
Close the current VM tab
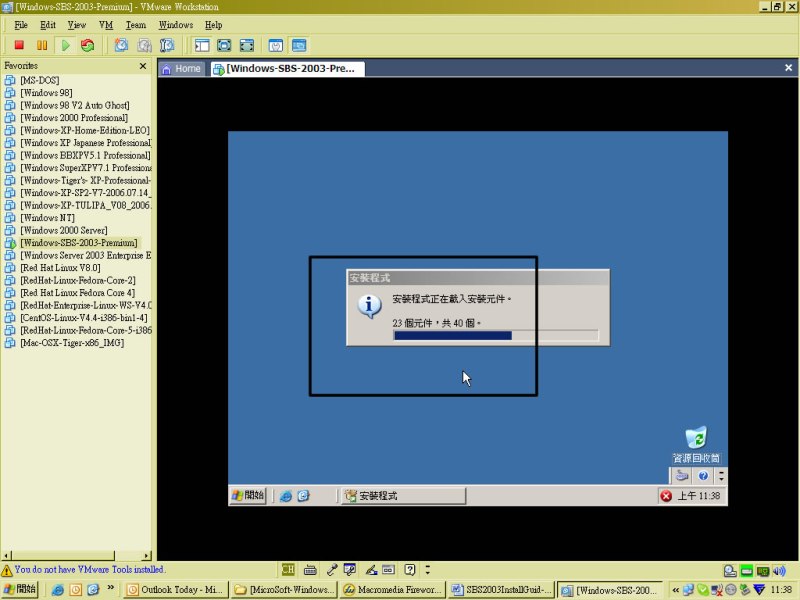pyautogui.click(x=788, y=67)
